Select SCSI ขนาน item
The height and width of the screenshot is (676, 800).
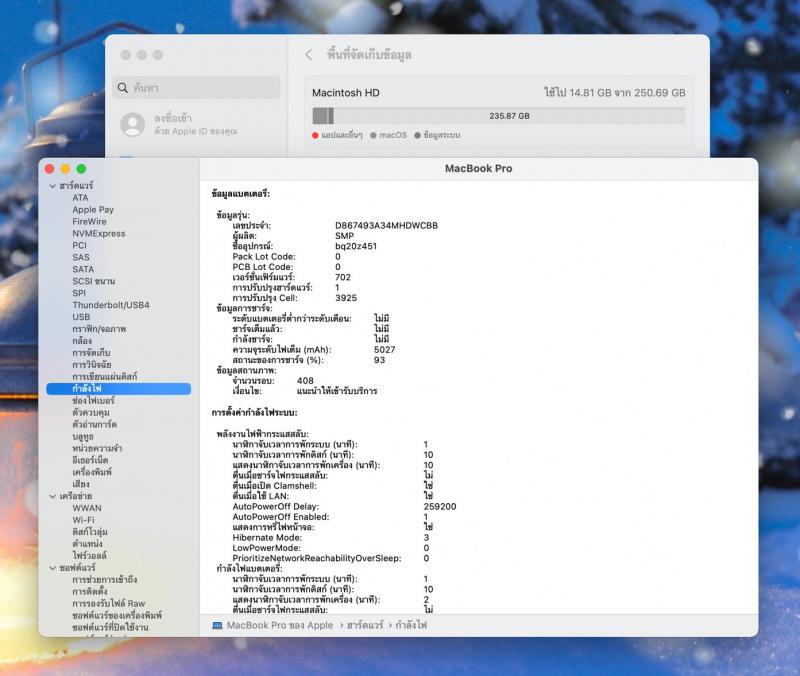coord(93,281)
